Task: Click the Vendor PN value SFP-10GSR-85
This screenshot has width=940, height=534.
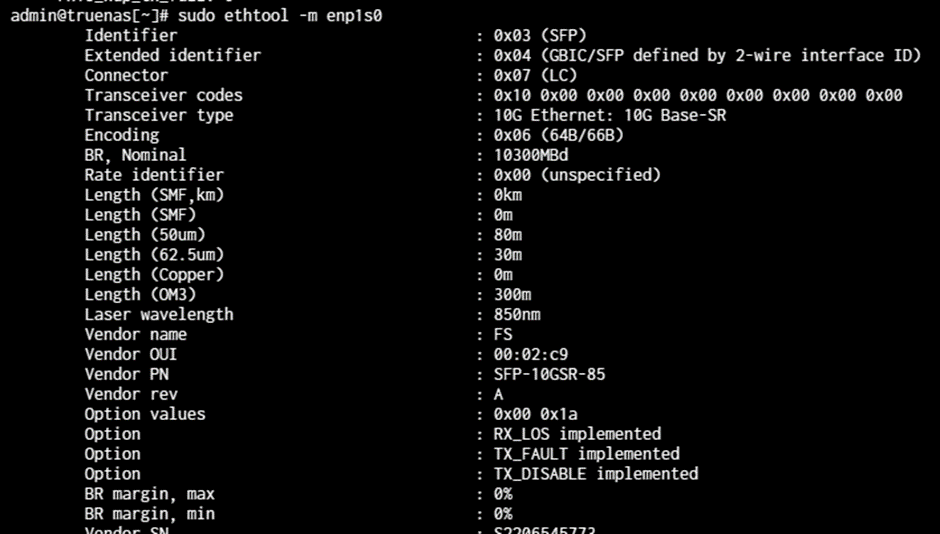Action: (x=550, y=375)
